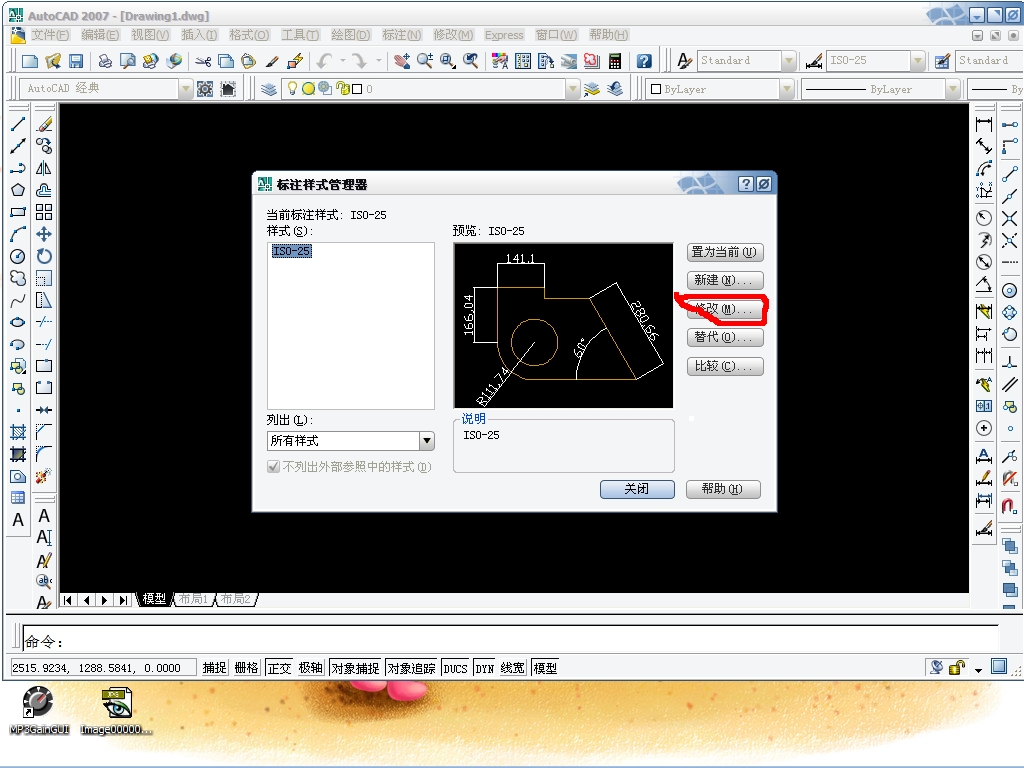1024x768 pixels.
Task: Toggle the 栅格 grid status button
Action: (x=246, y=667)
